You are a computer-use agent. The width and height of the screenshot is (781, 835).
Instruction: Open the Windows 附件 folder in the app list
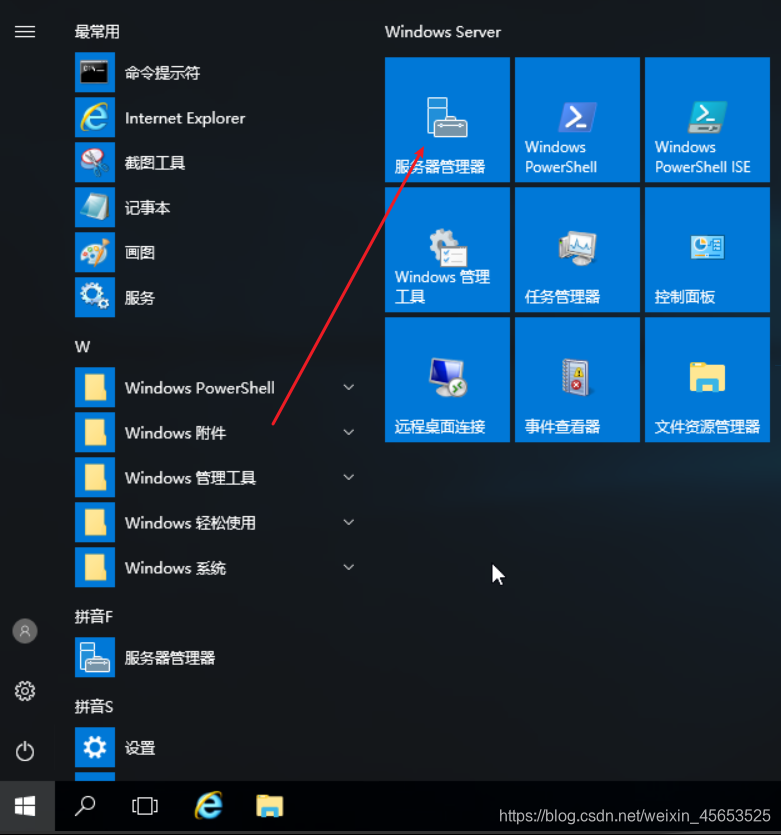[213, 432]
